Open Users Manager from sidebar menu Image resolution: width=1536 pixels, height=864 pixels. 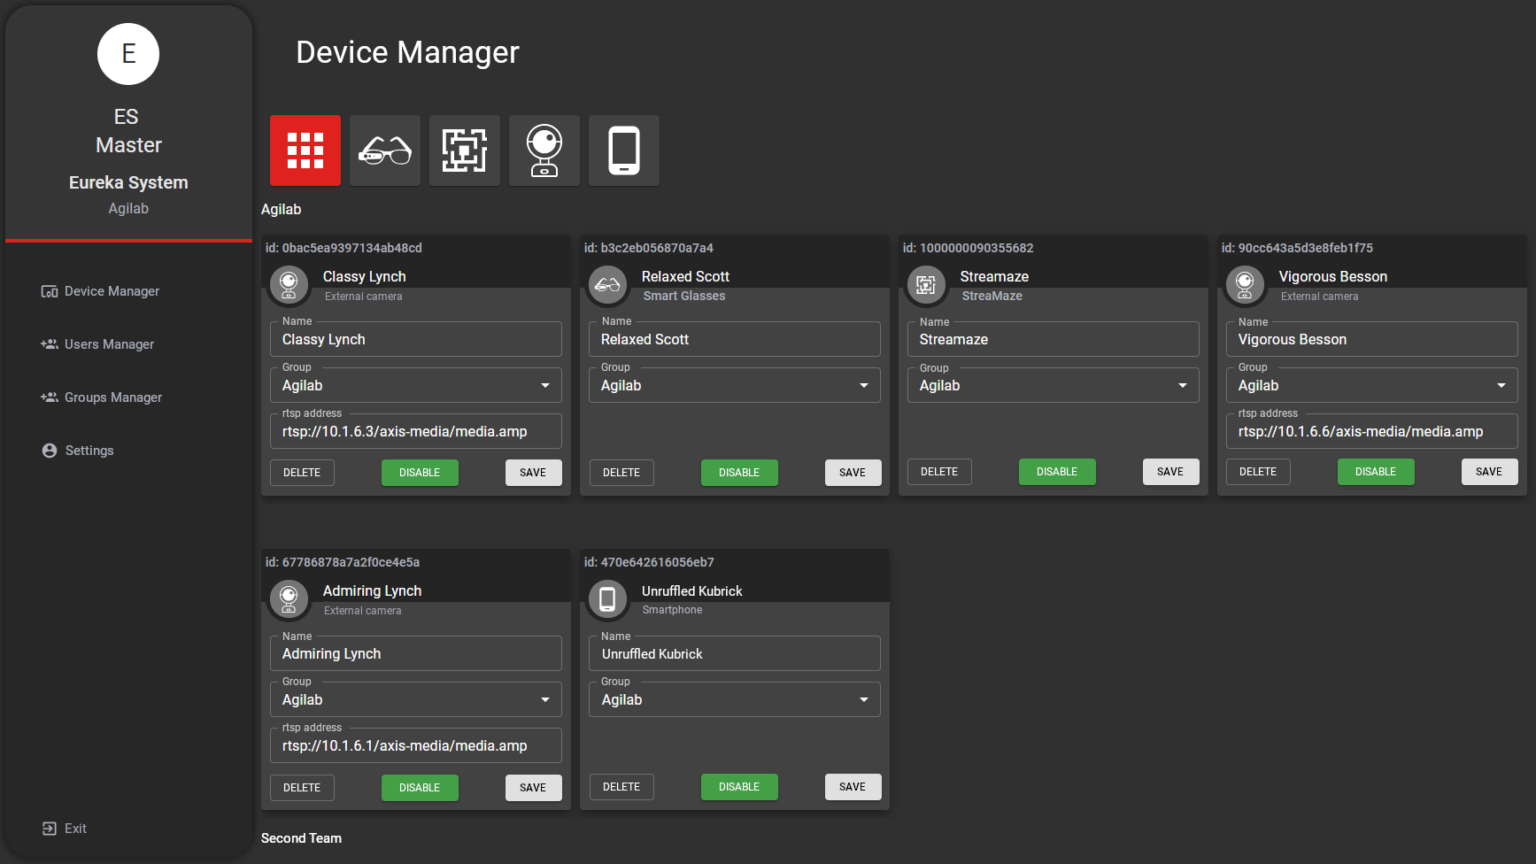tap(97, 344)
